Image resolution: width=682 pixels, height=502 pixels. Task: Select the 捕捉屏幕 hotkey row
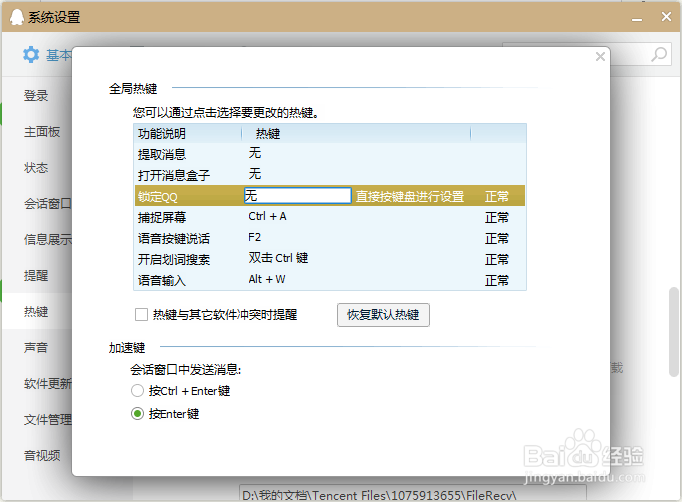click(x=330, y=217)
